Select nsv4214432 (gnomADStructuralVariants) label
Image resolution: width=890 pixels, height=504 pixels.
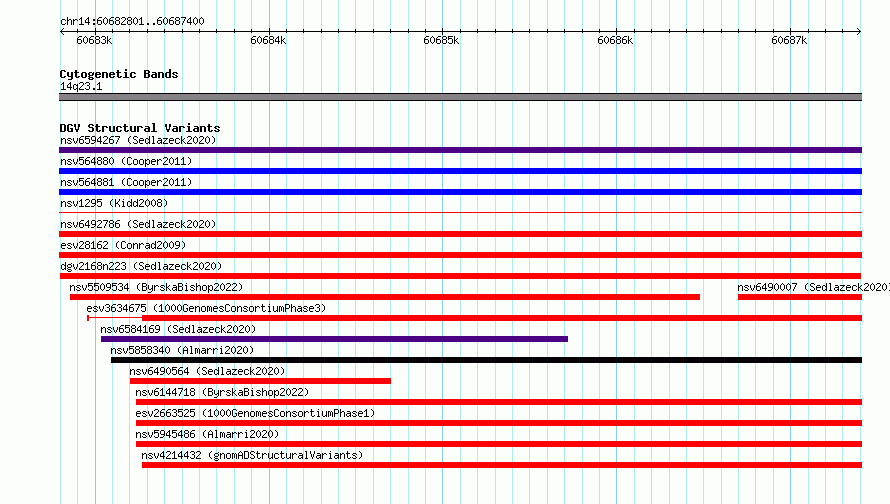(252, 455)
